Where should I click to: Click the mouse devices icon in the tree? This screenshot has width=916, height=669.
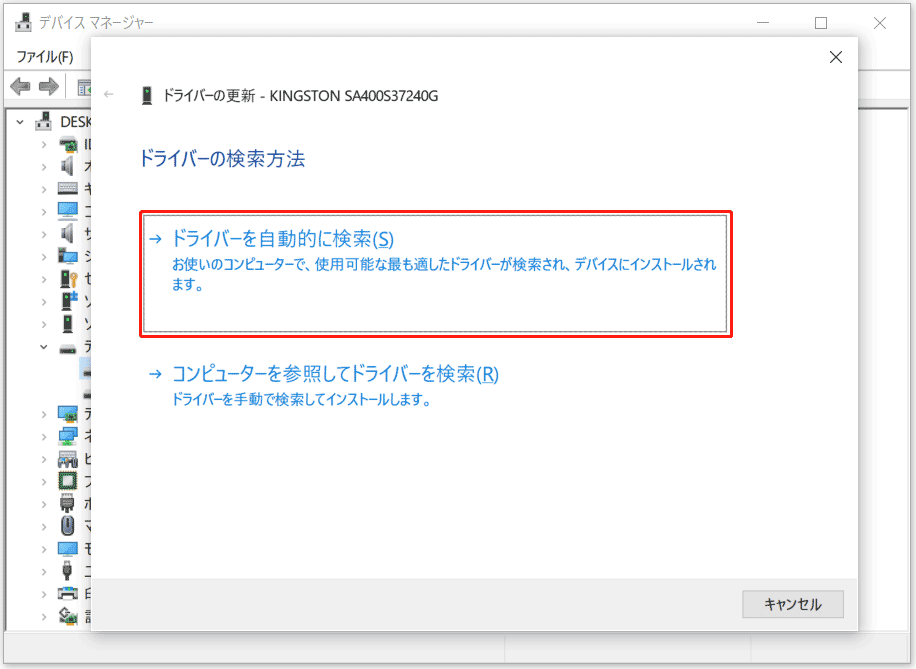(68, 526)
